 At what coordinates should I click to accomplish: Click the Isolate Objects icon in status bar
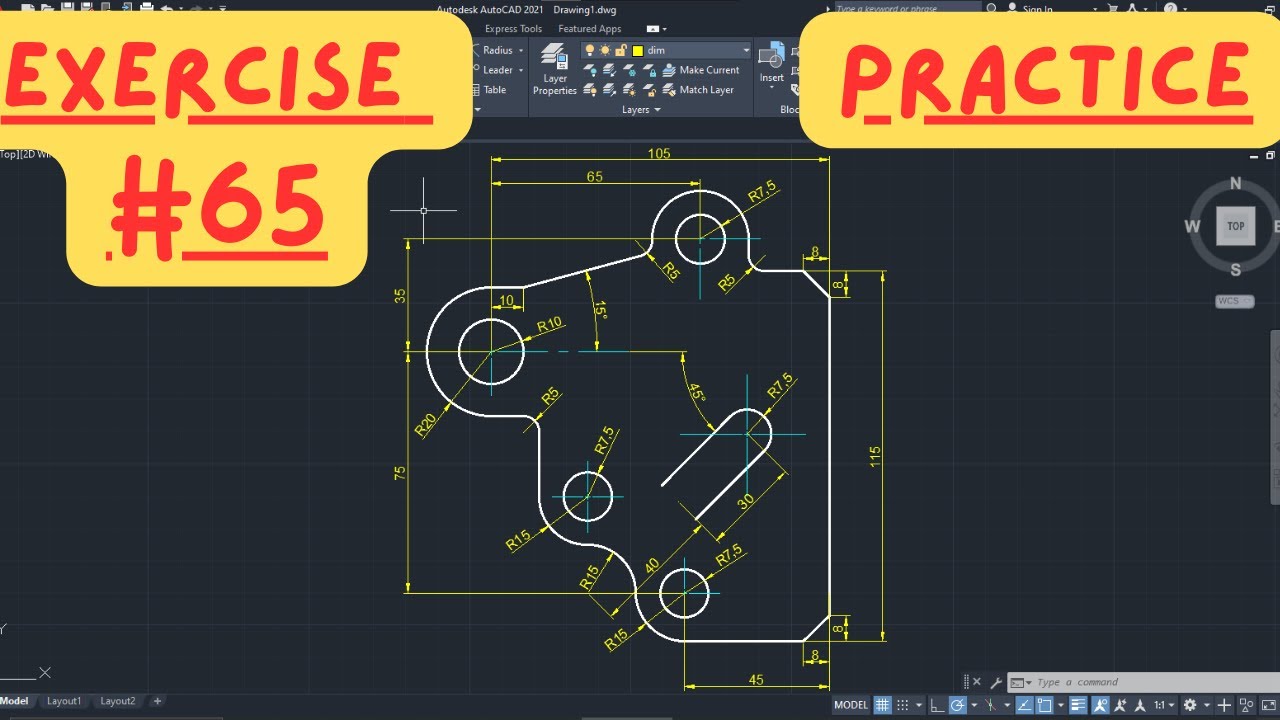[1247, 705]
